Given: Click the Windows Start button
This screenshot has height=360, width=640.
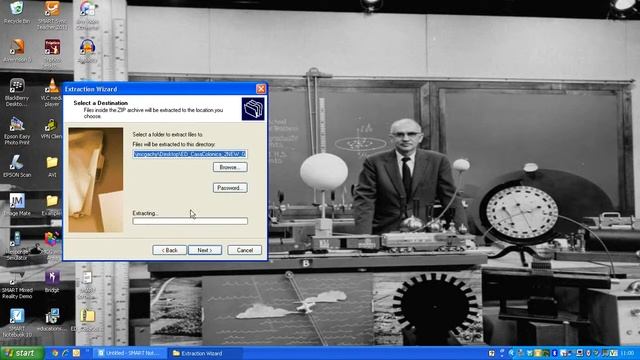Looking at the screenshot, I should coord(22,353).
